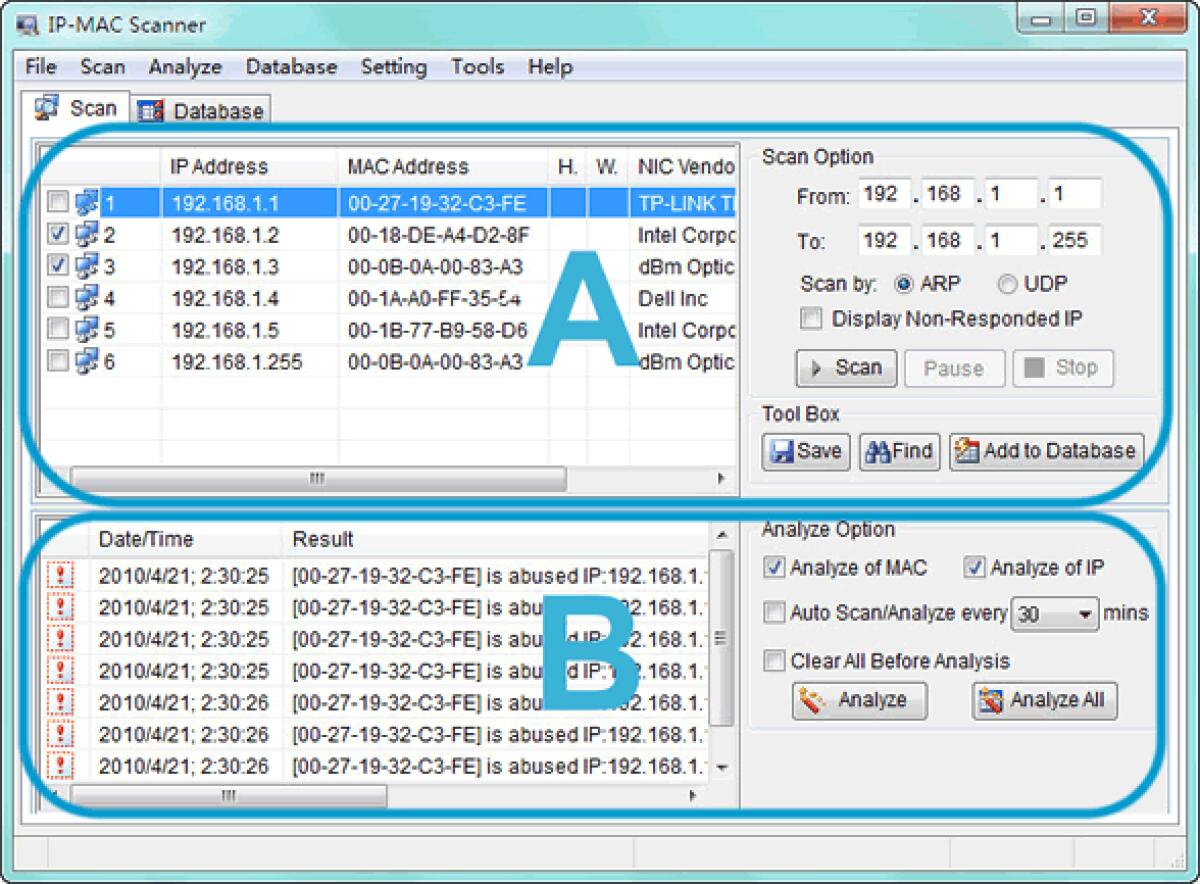Enable Clear All Before Analysis

[x=774, y=661]
